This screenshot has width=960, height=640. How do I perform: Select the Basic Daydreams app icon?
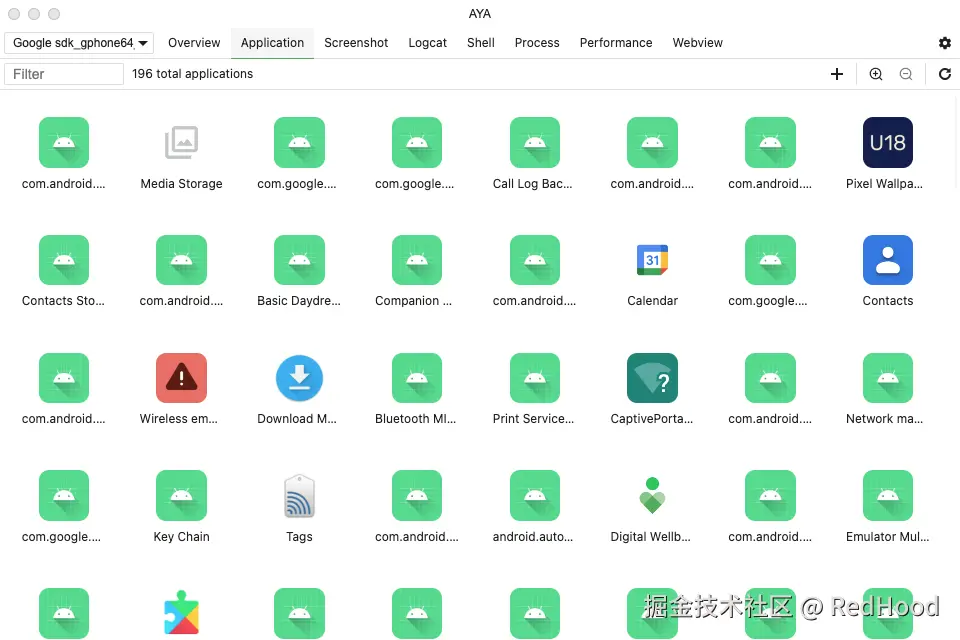click(x=299, y=260)
